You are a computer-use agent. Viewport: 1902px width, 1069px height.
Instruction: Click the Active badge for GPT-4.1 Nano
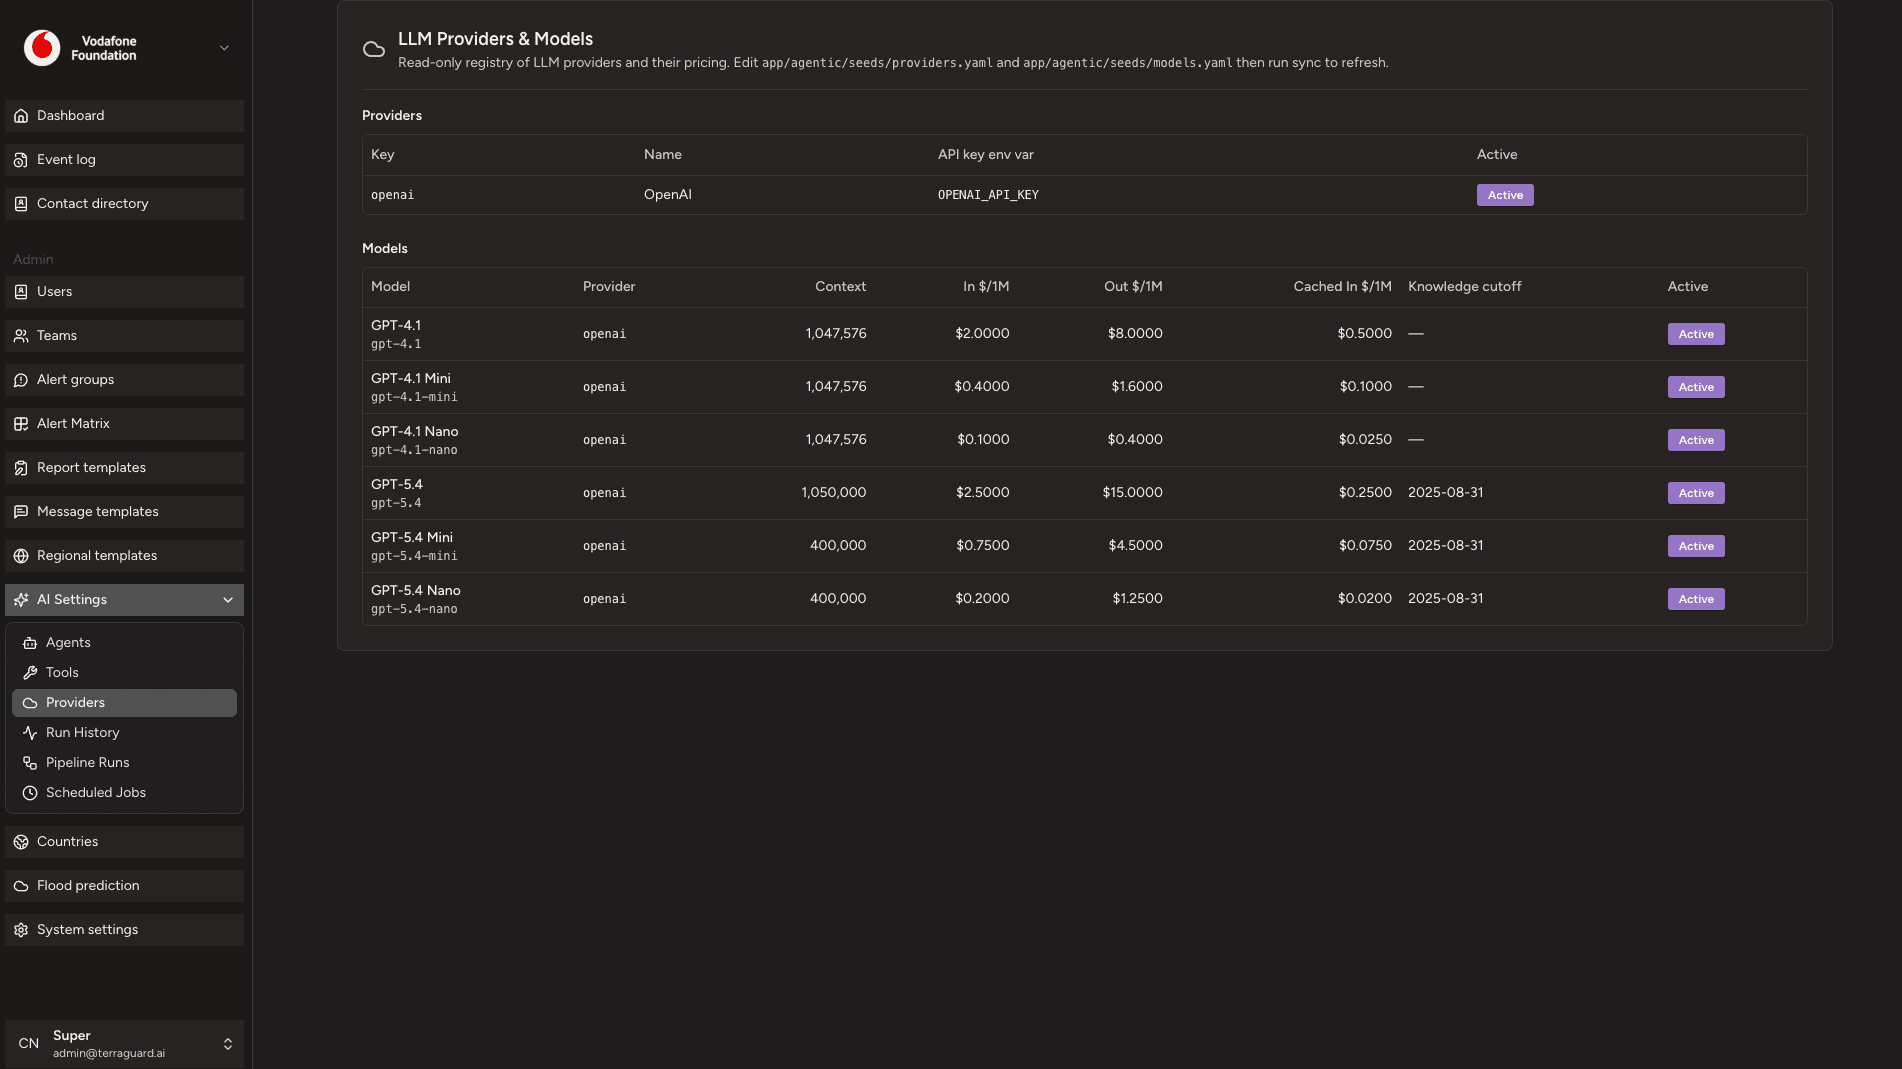click(x=1696, y=440)
